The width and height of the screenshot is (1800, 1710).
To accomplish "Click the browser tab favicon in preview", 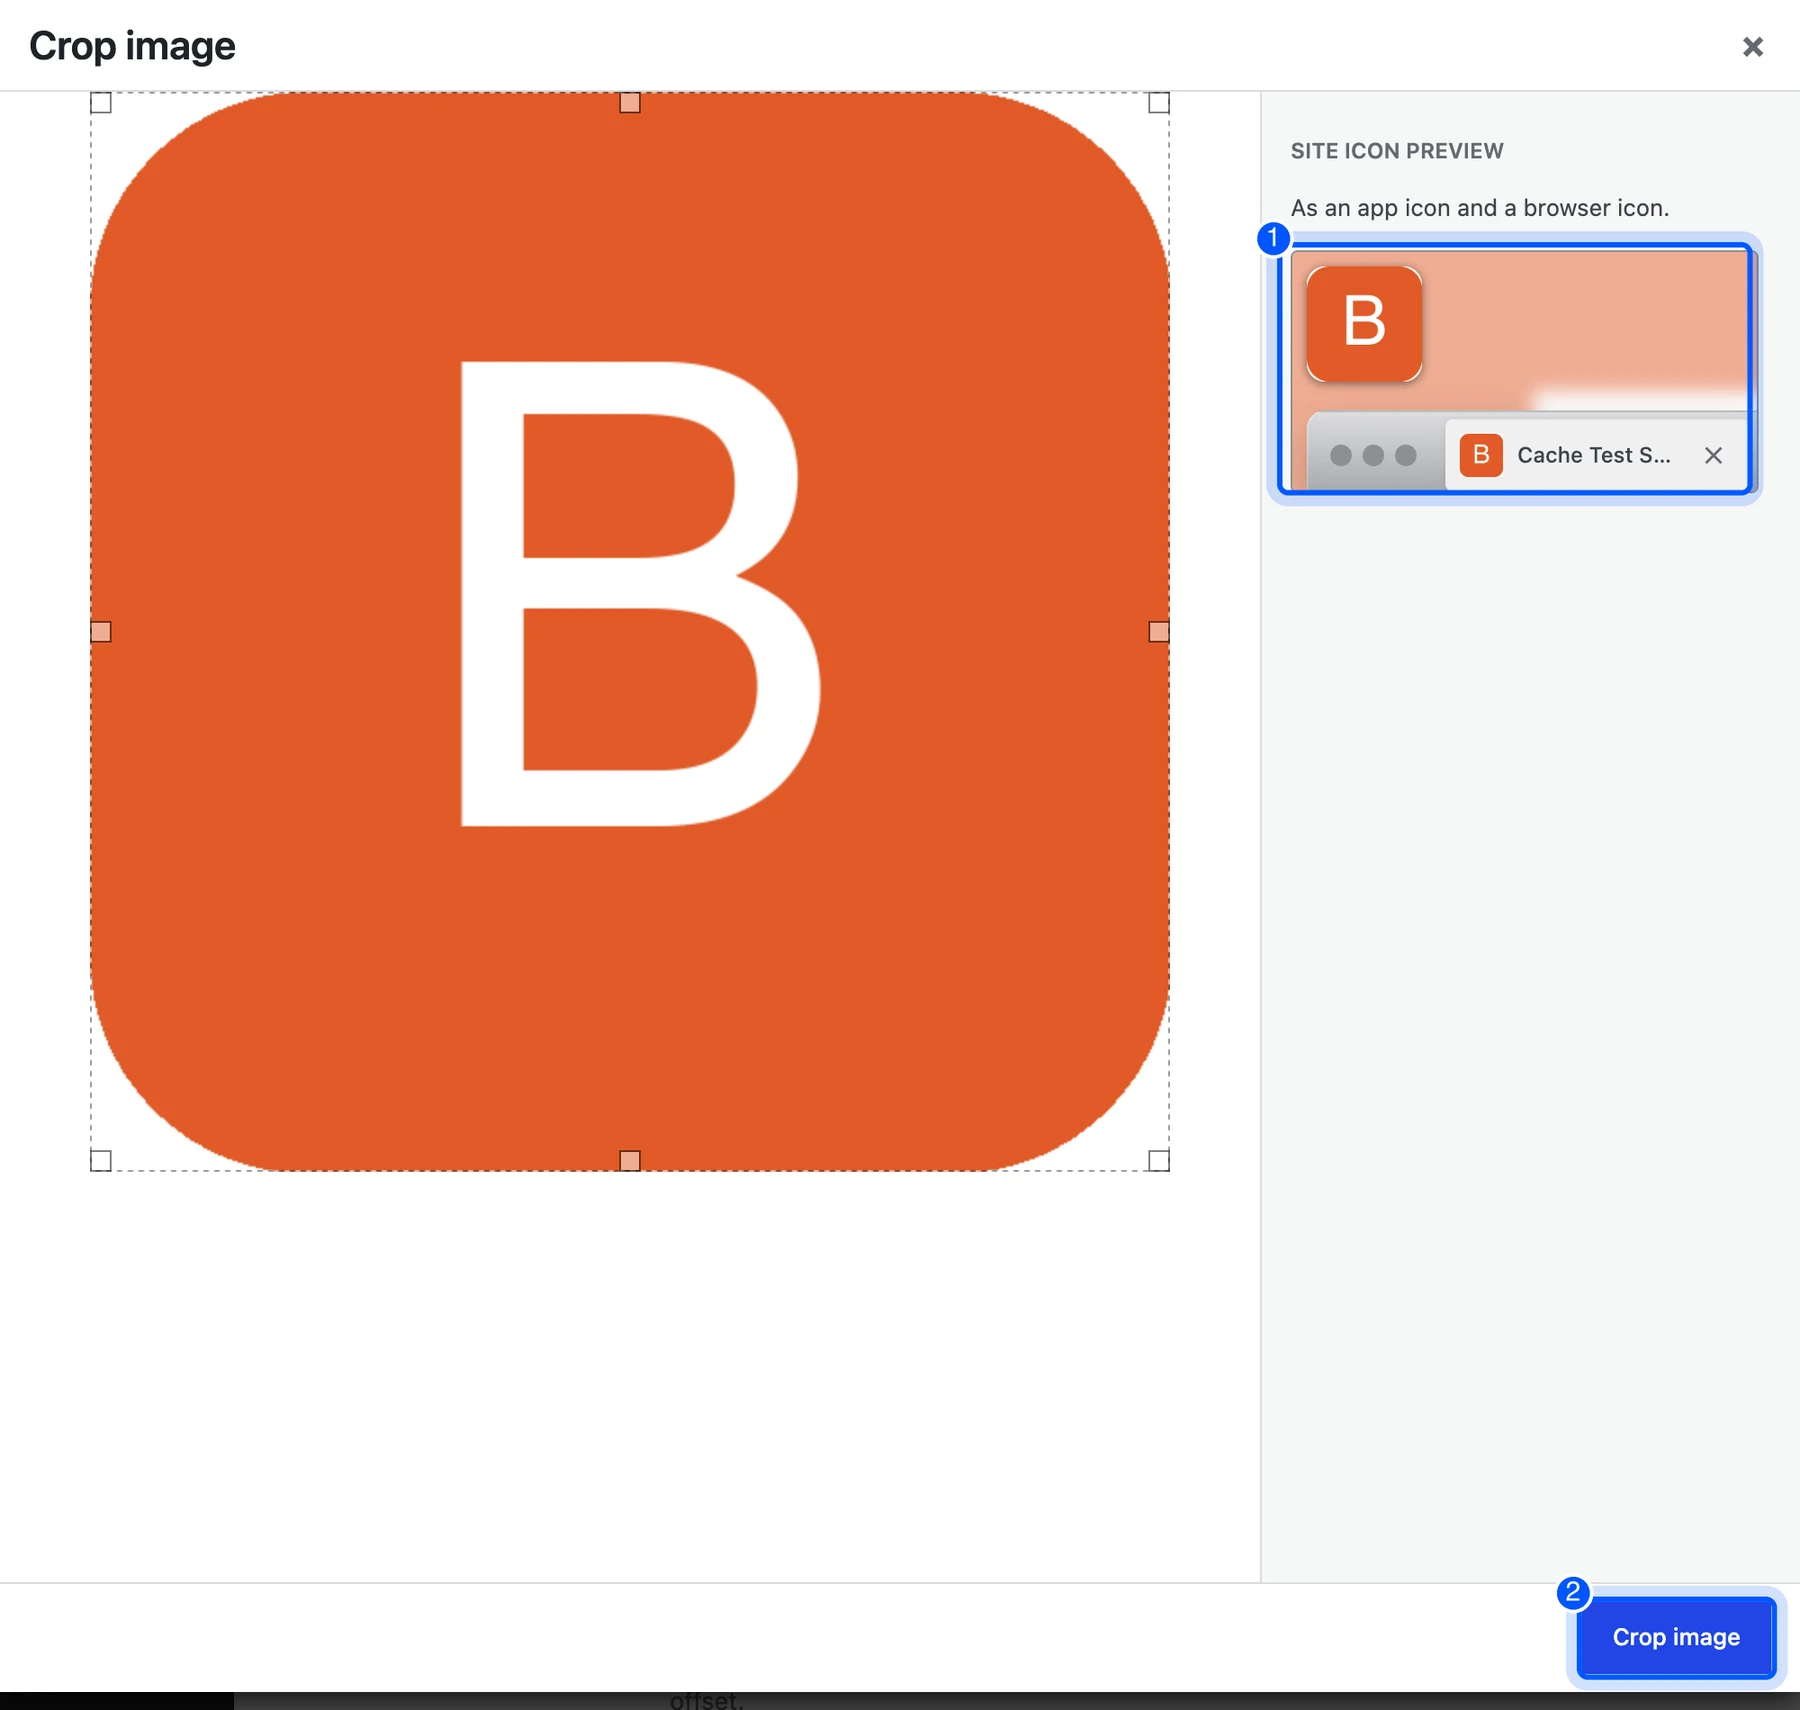I will [1481, 455].
